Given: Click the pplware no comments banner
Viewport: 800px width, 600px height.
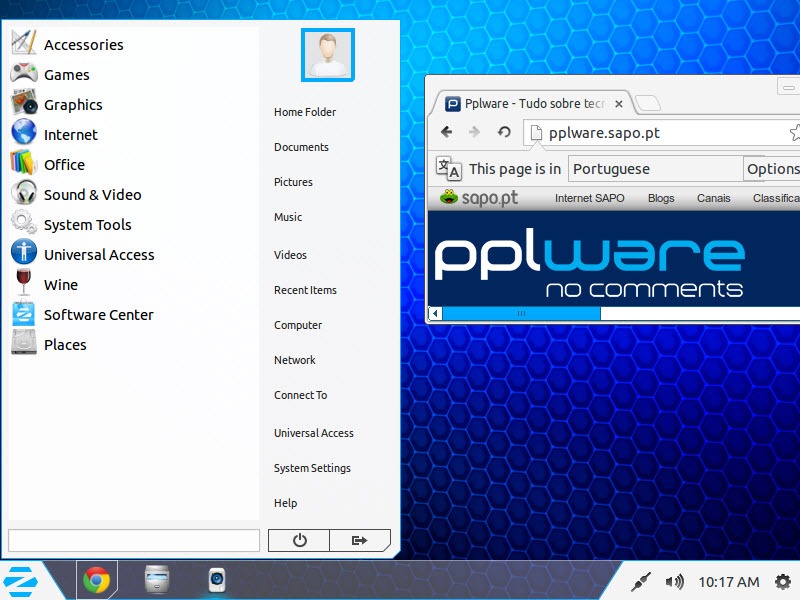Looking at the screenshot, I should click(x=589, y=262).
